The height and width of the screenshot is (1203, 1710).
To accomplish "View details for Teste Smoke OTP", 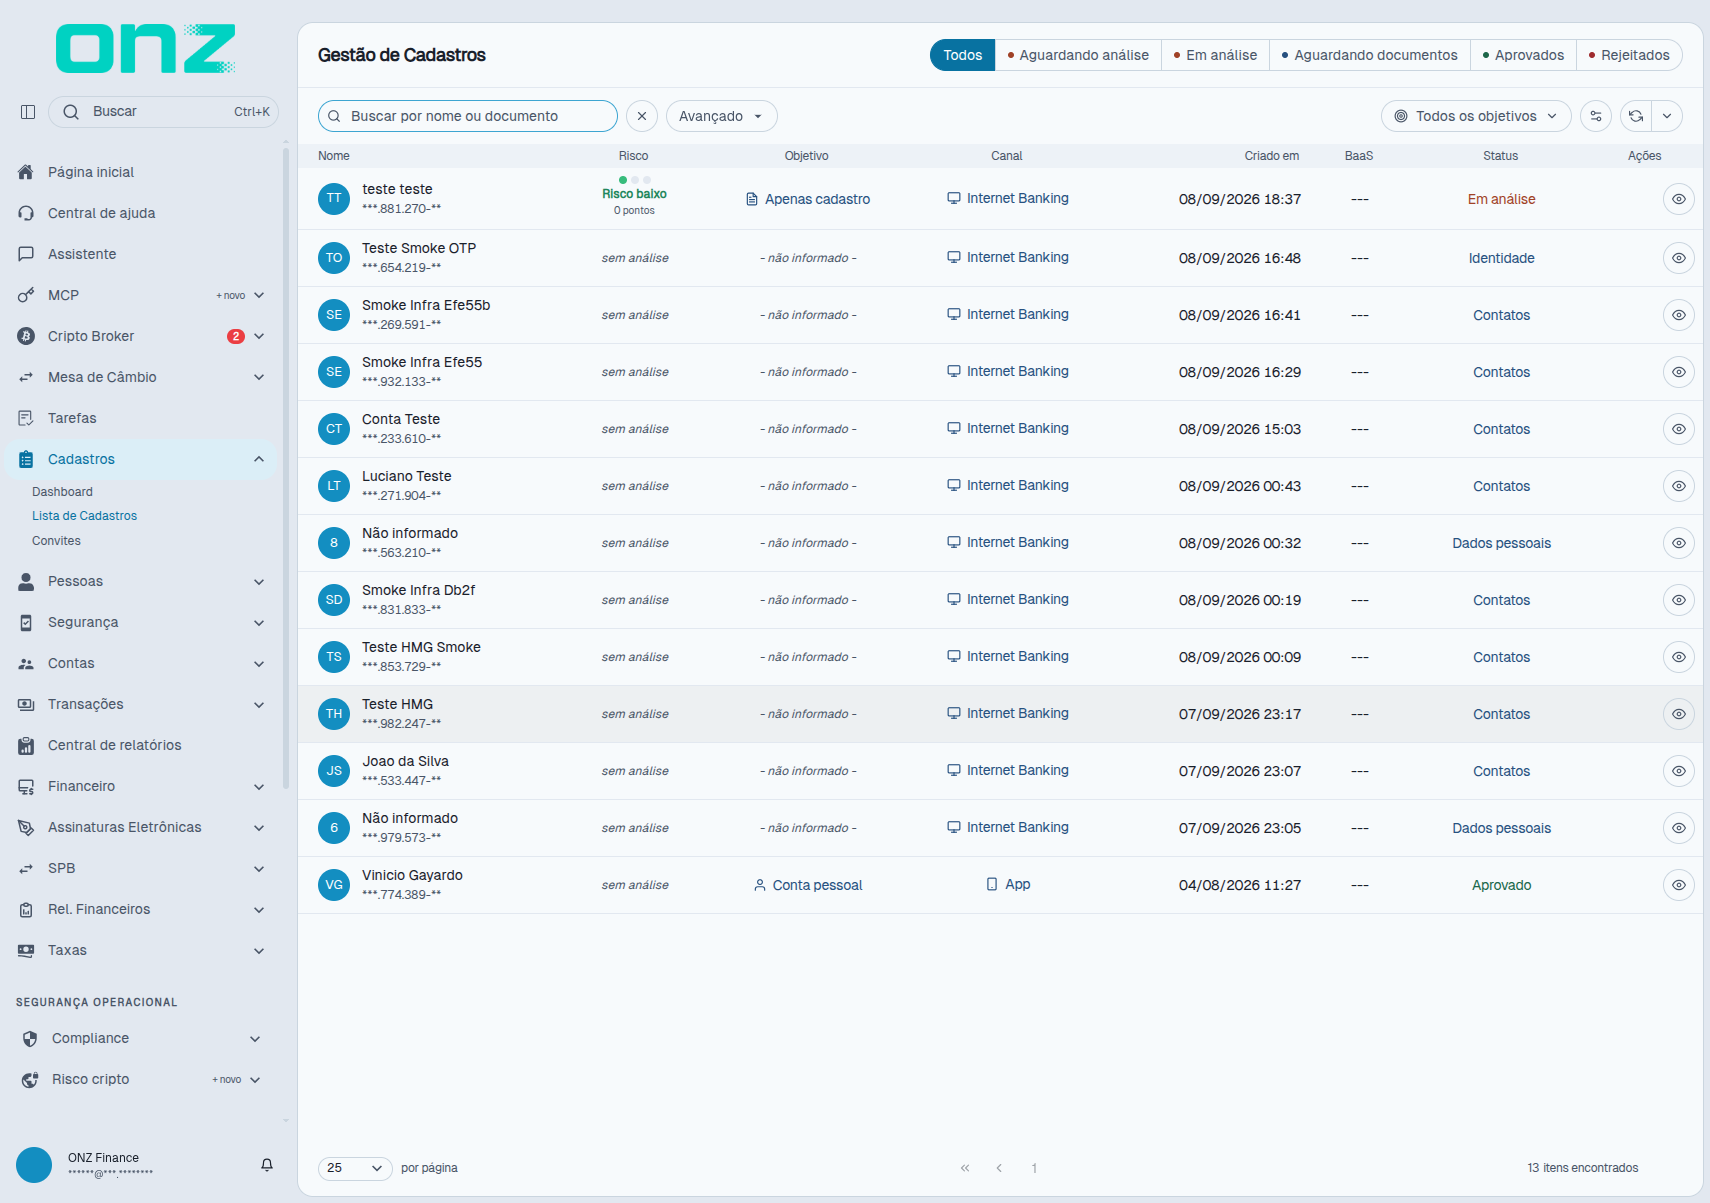I will coord(1679,258).
